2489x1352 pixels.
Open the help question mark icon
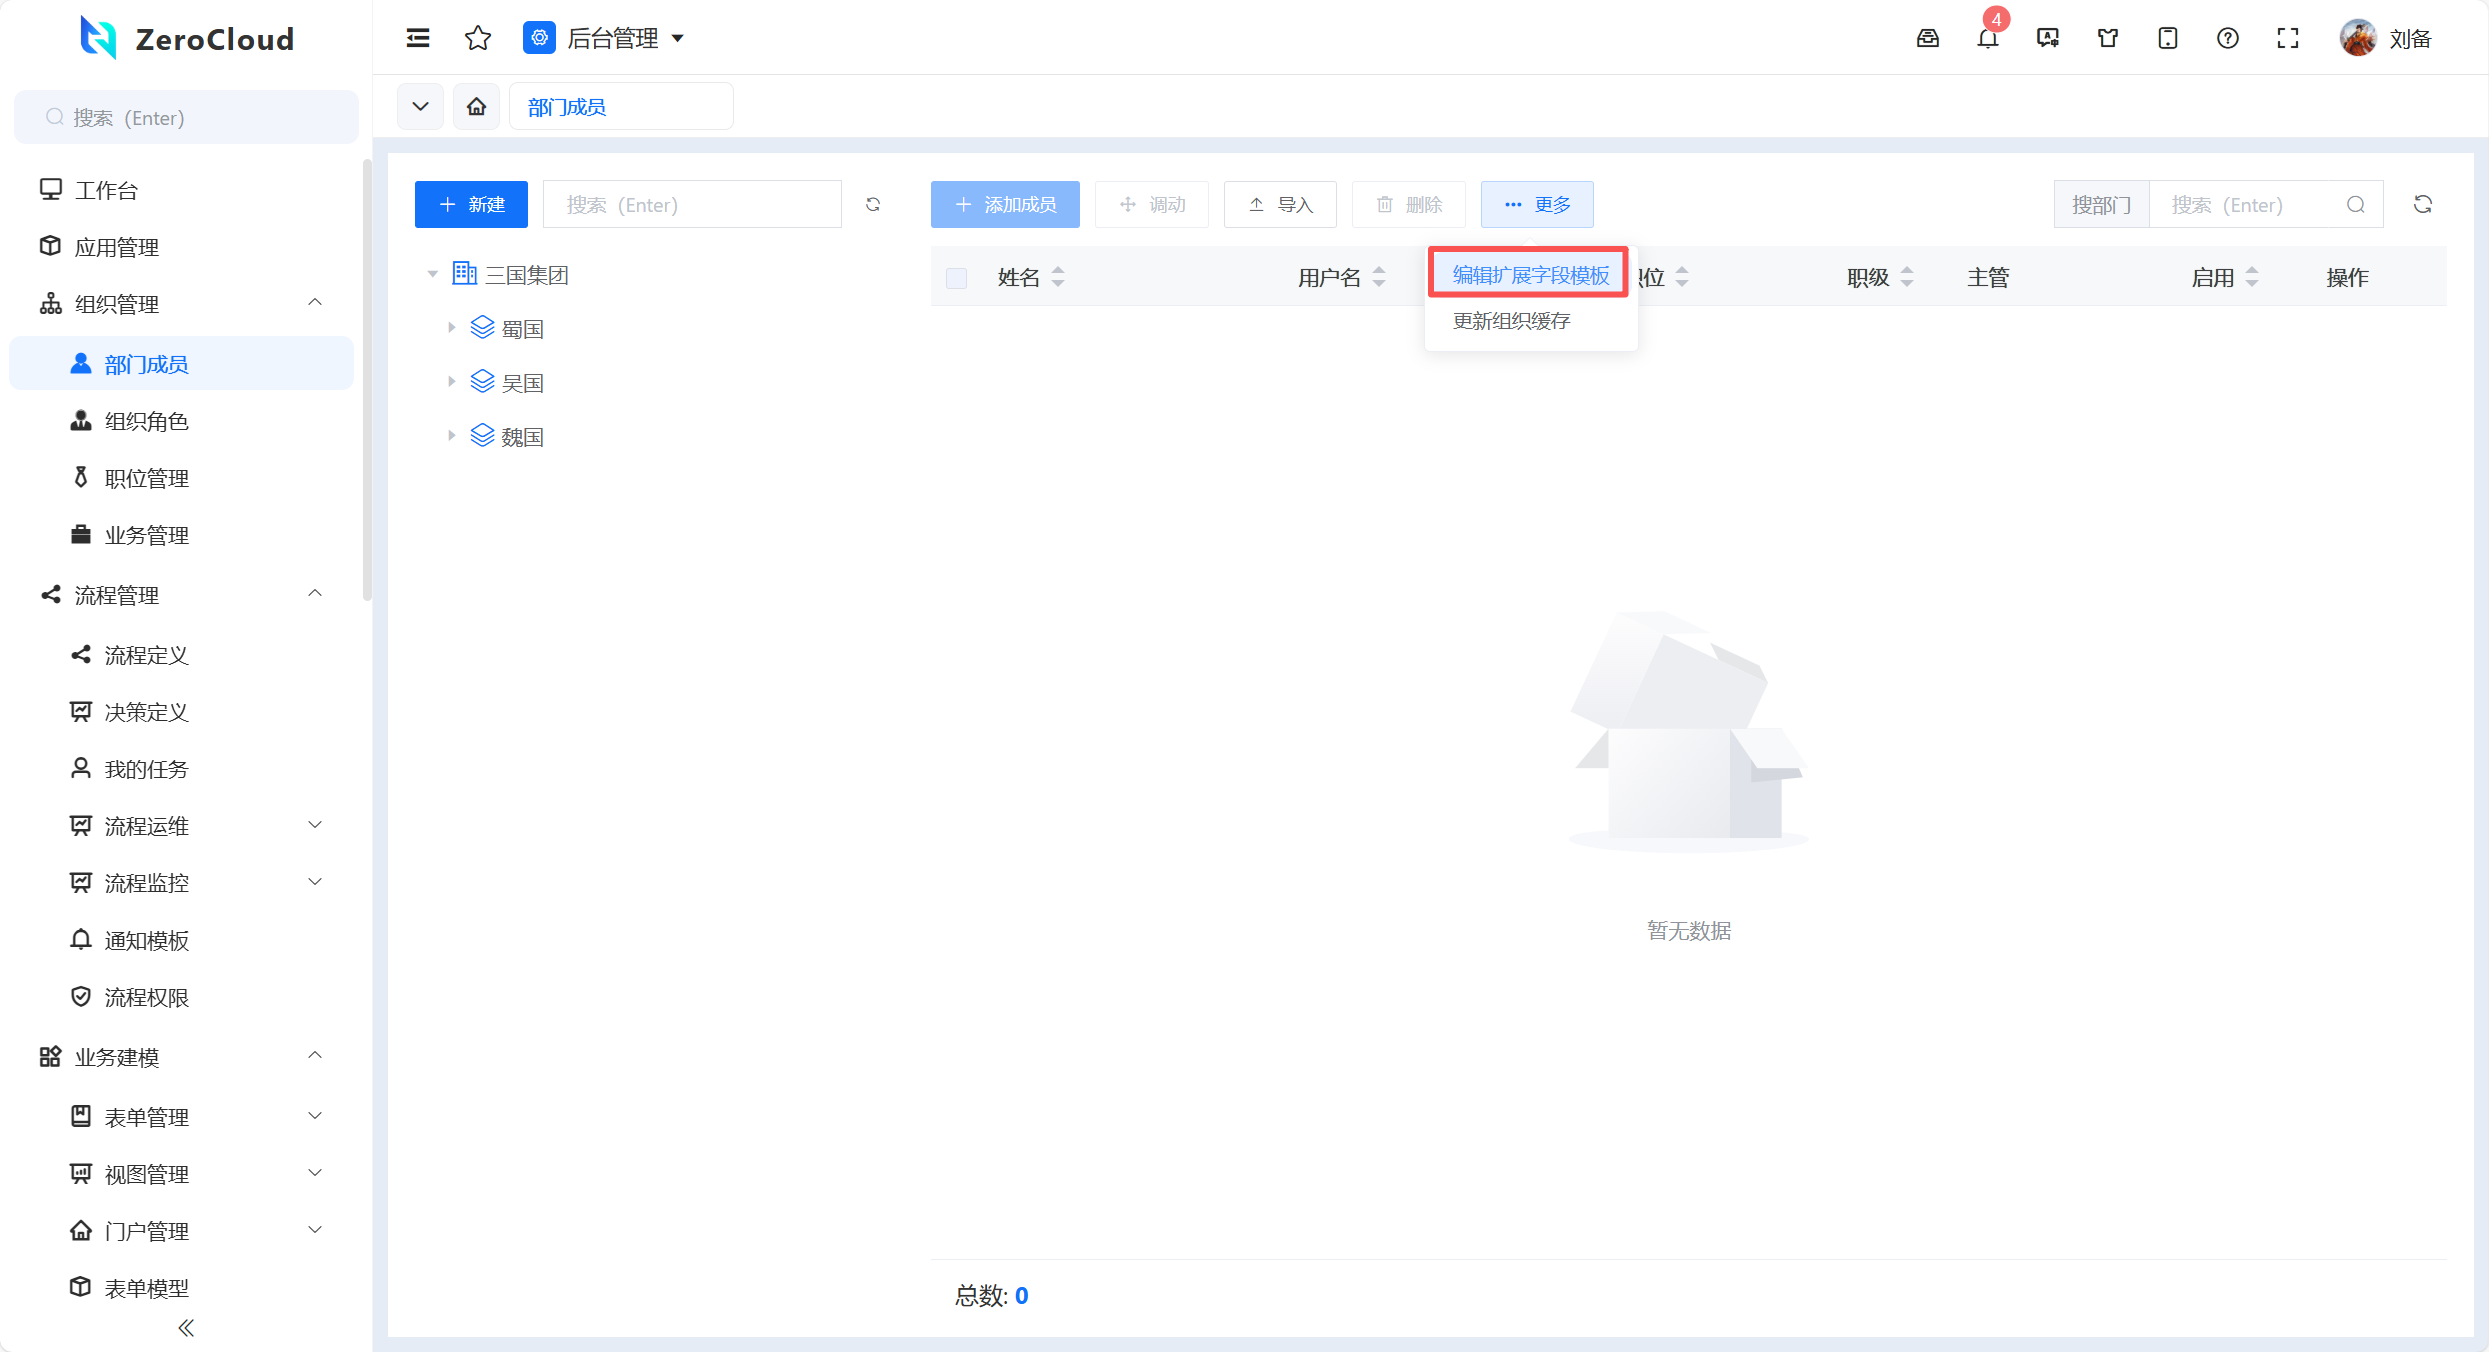(x=2227, y=39)
